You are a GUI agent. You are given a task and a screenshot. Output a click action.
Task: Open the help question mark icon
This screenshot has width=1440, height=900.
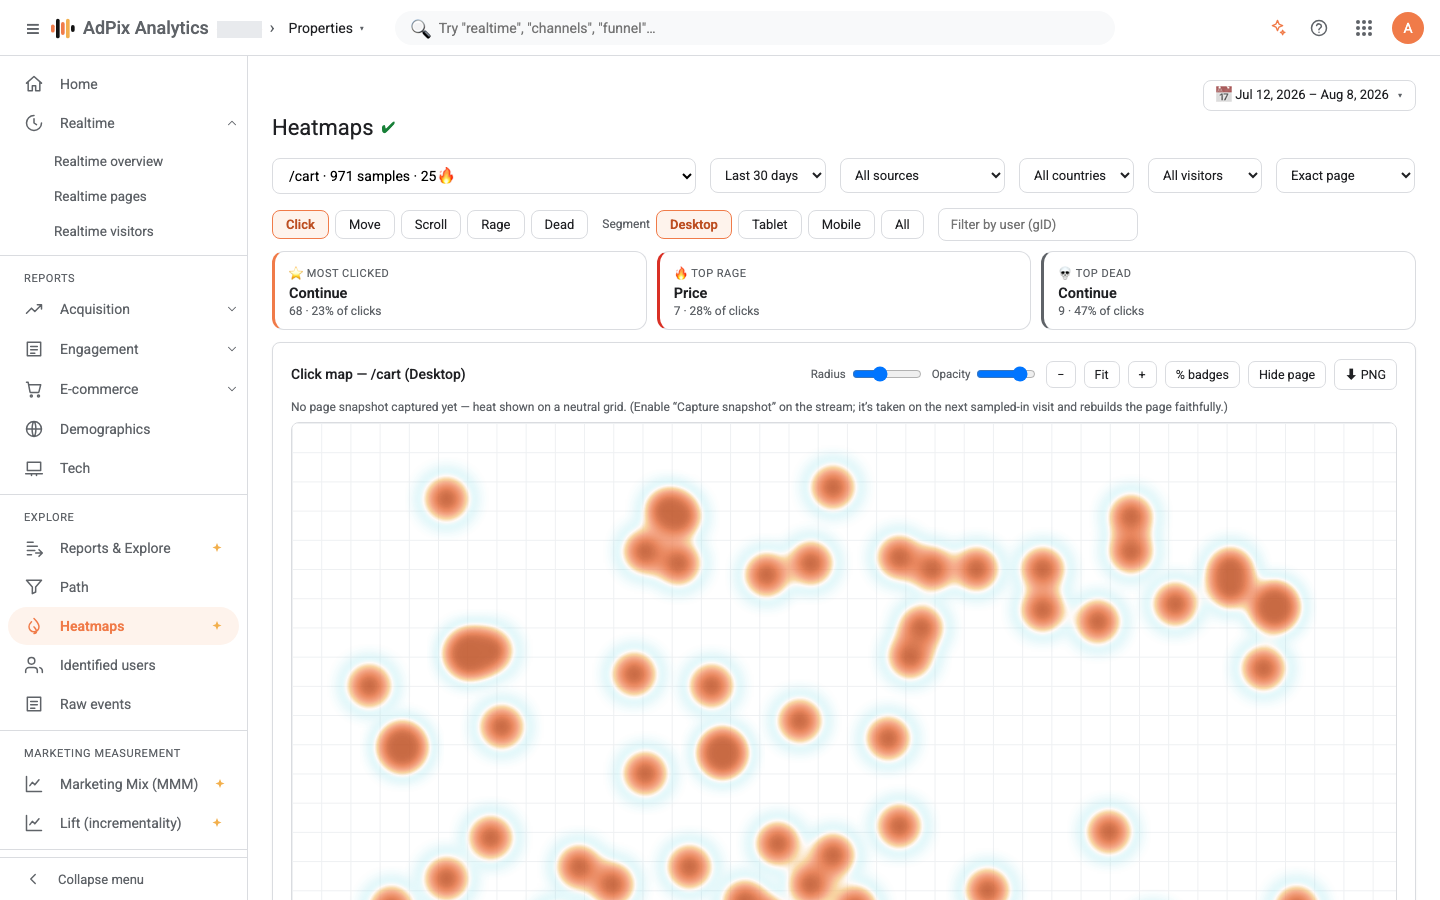tap(1319, 28)
